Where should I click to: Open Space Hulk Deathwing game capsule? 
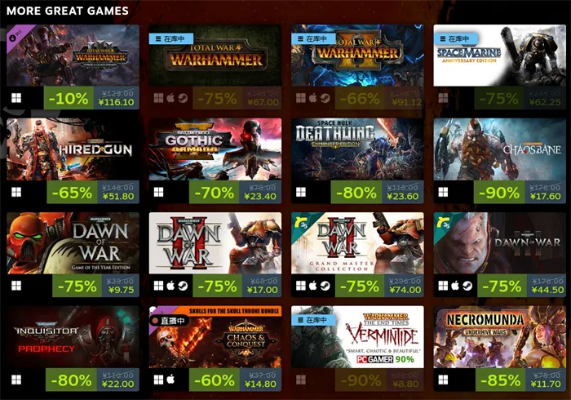(x=358, y=149)
